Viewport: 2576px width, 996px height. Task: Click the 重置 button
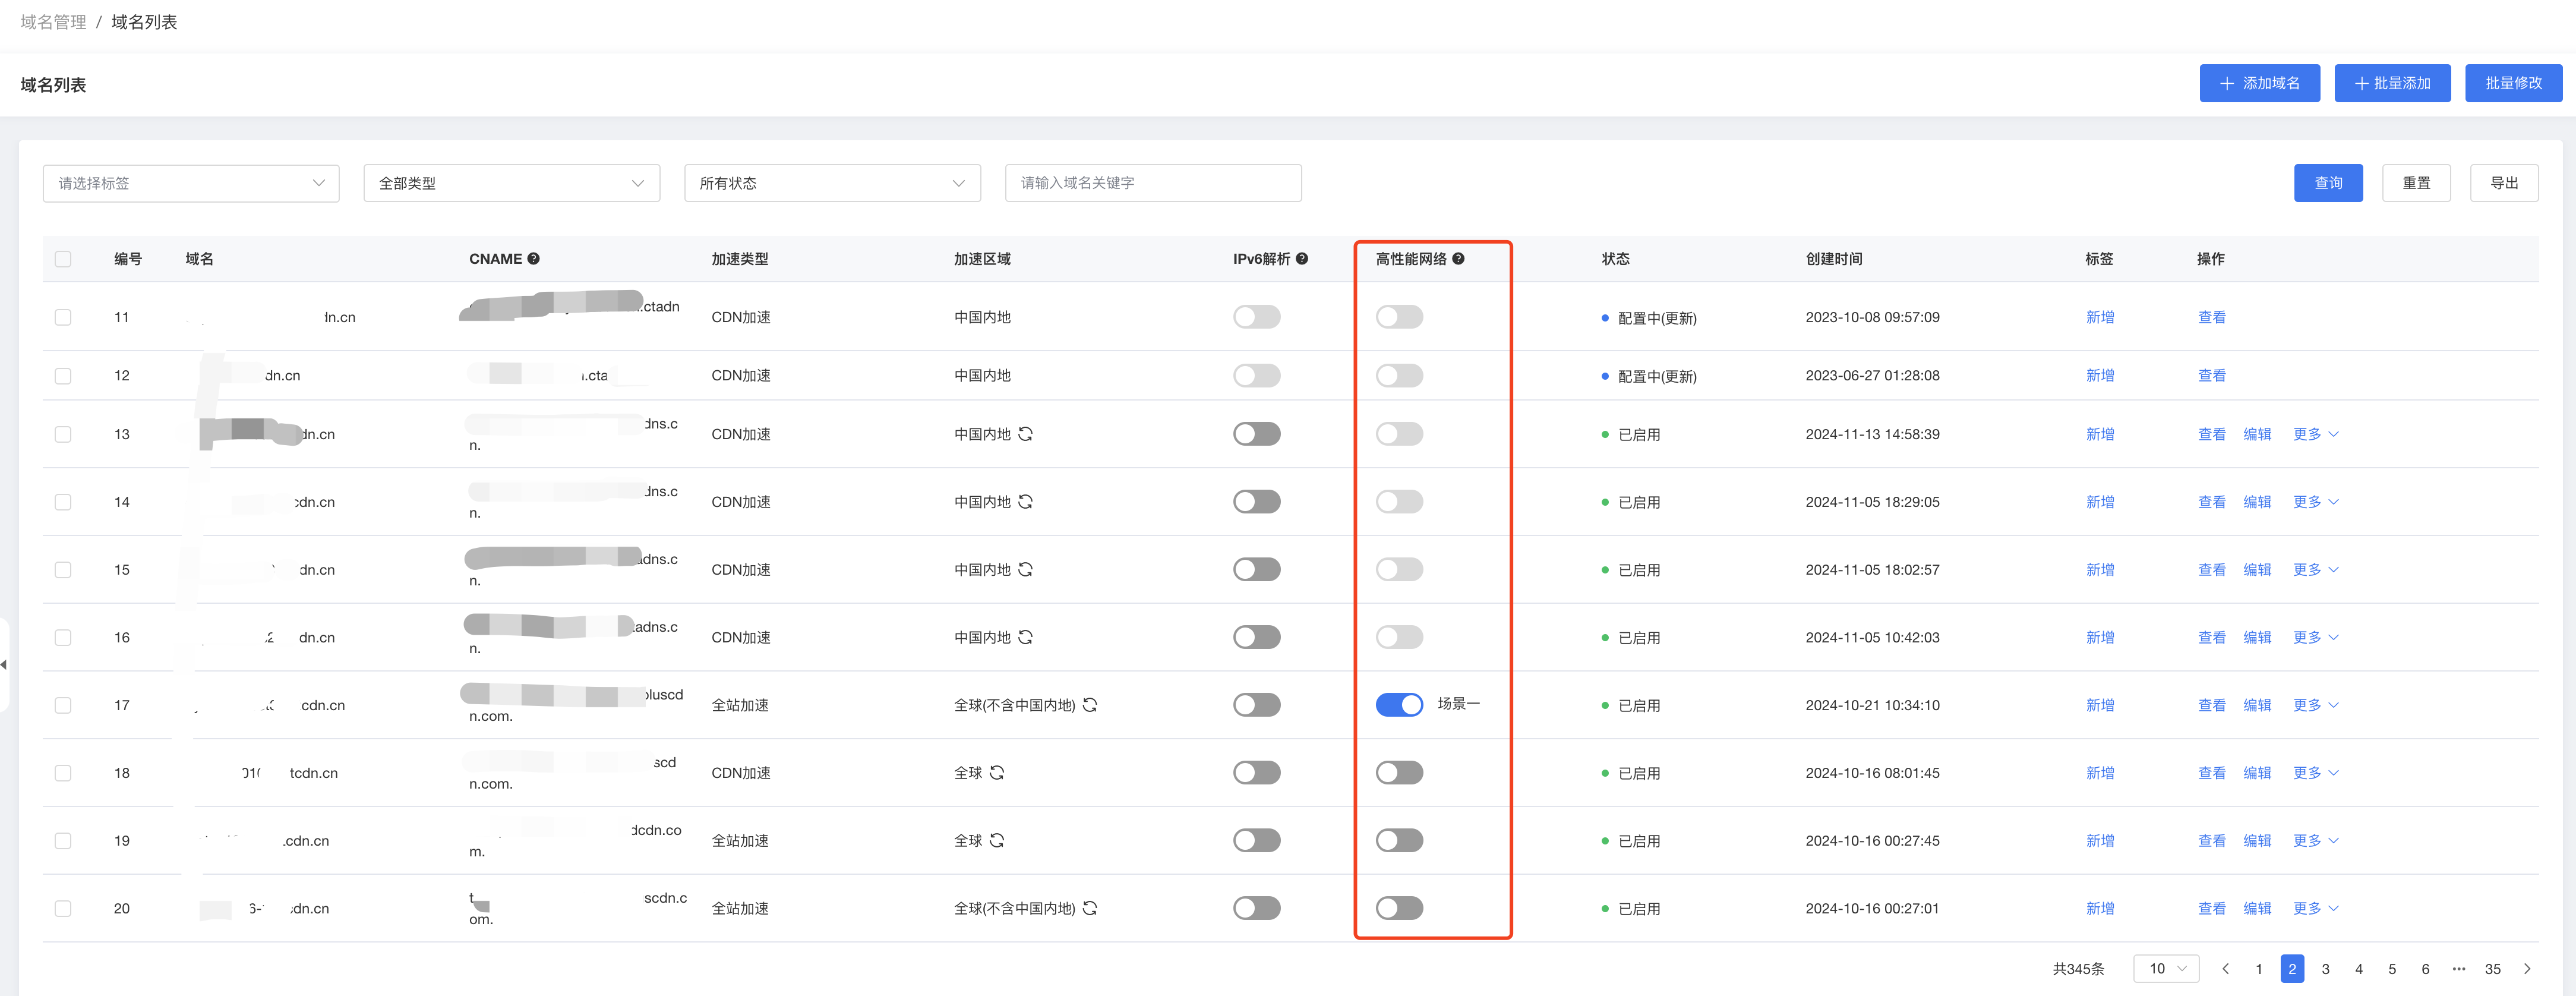2416,183
